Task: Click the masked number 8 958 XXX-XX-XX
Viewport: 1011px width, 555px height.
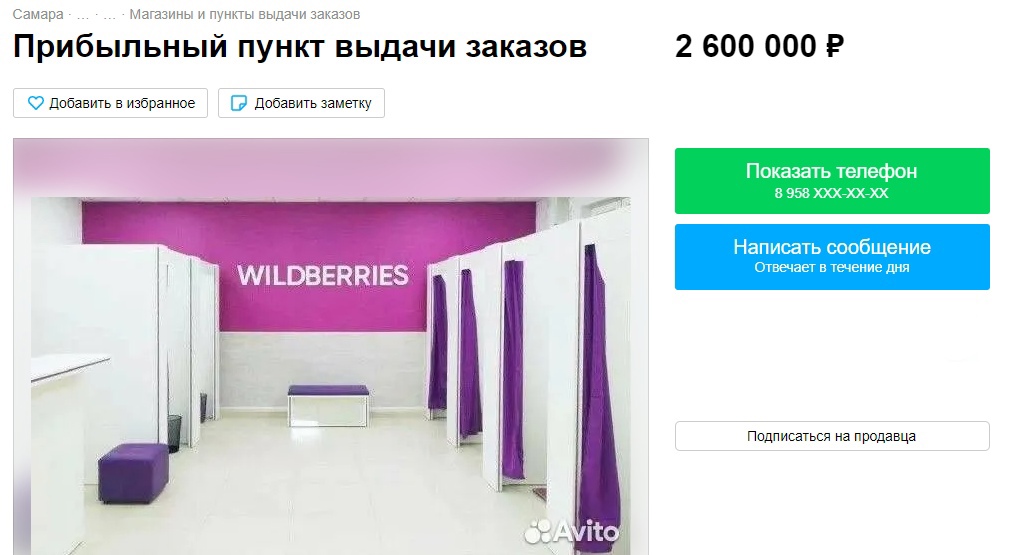Action: (x=832, y=193)
